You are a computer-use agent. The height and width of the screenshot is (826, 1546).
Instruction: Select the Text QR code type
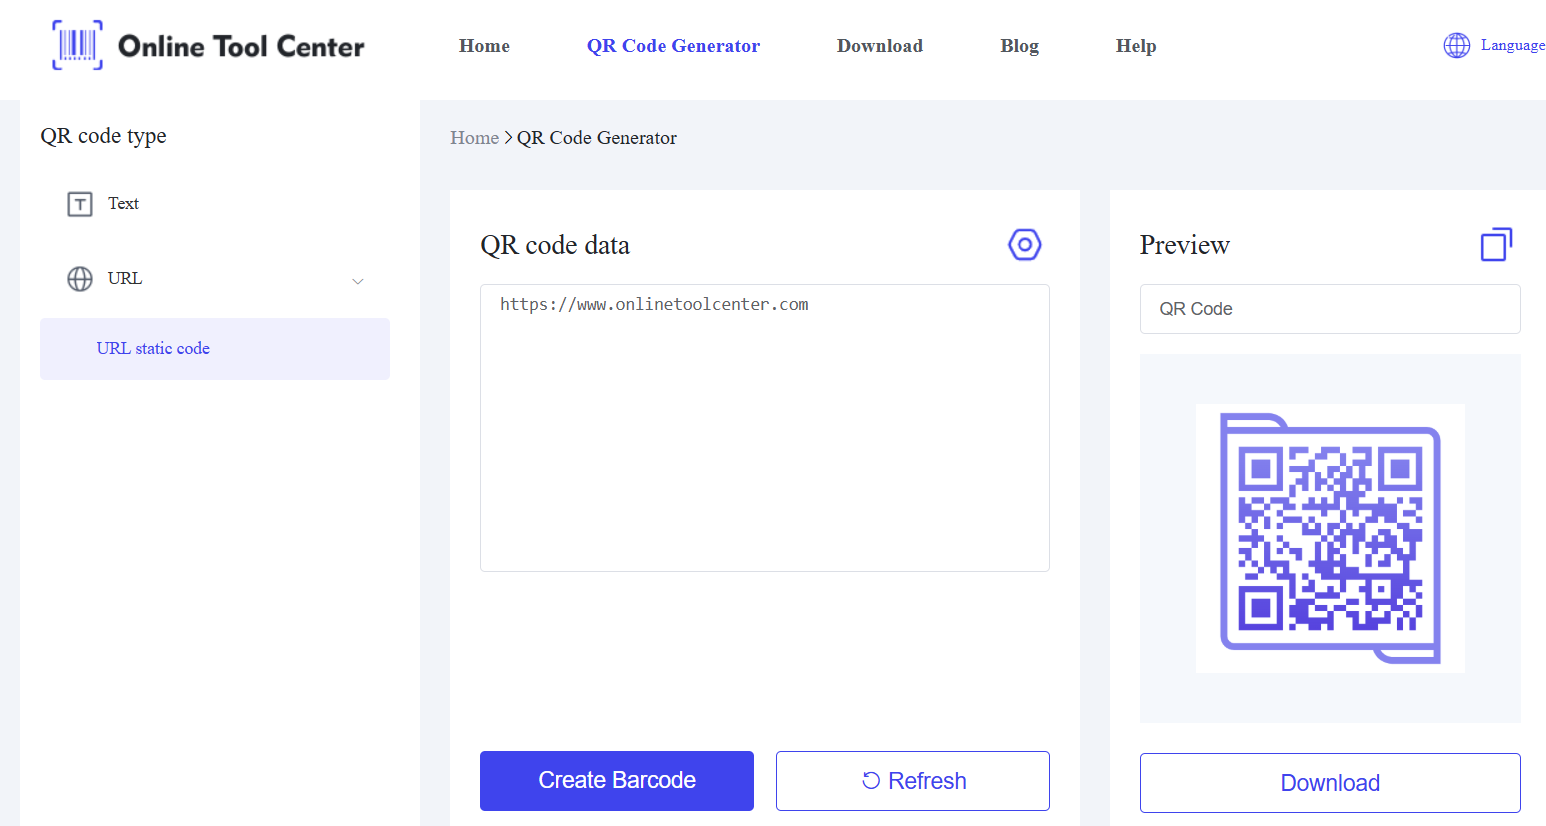(x=123, y=203)
